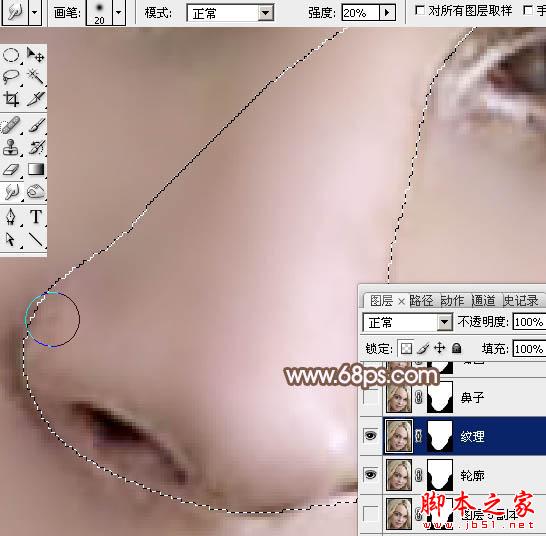Show the 图层 副本 layer visibility box
Image resolution: width=546 pixels, height=536 pixels.
pos(371,514)
